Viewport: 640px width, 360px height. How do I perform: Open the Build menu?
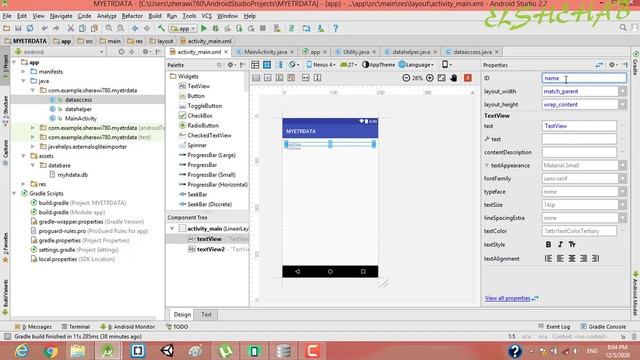155,16
